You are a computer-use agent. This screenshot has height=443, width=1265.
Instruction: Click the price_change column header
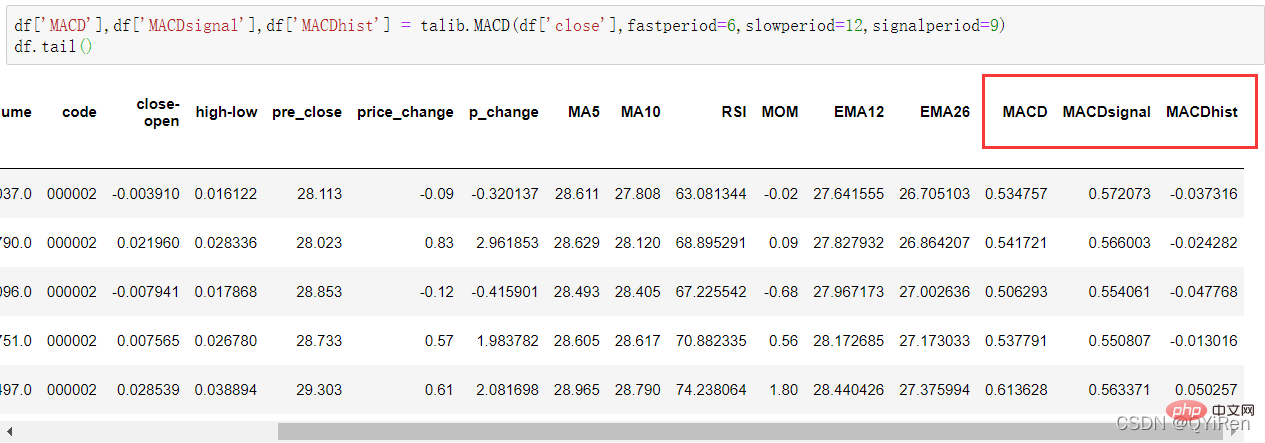(405, 112)
